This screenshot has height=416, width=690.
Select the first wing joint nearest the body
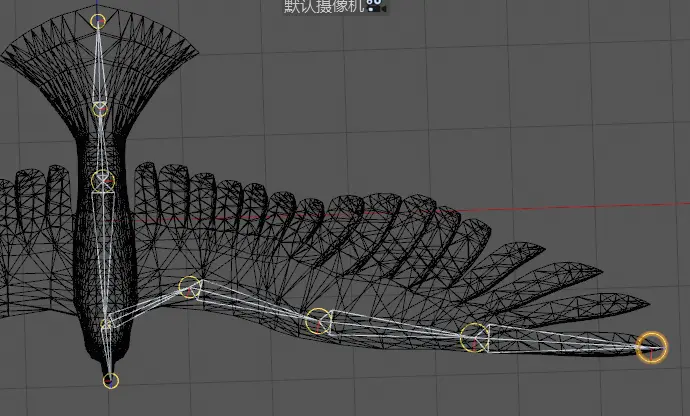click(188, 288)
